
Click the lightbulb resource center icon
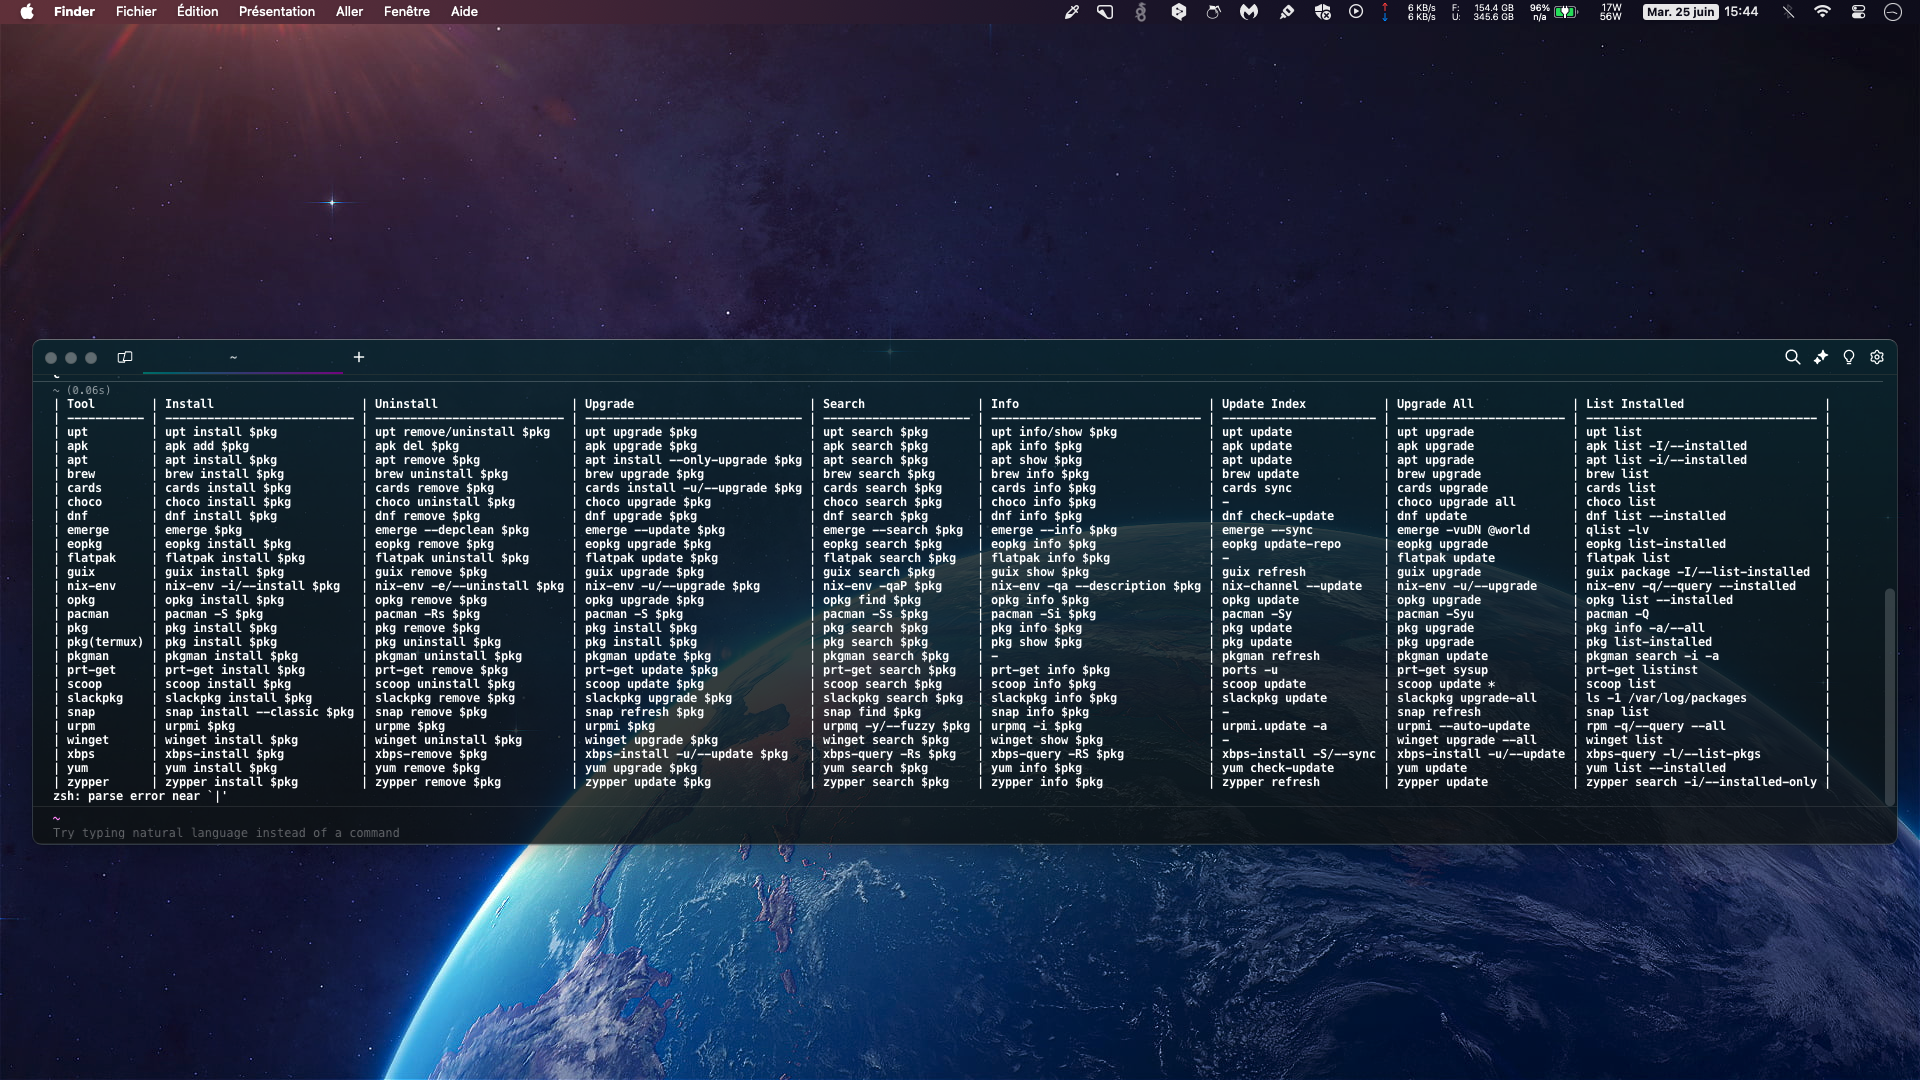tap(1849, 357)
